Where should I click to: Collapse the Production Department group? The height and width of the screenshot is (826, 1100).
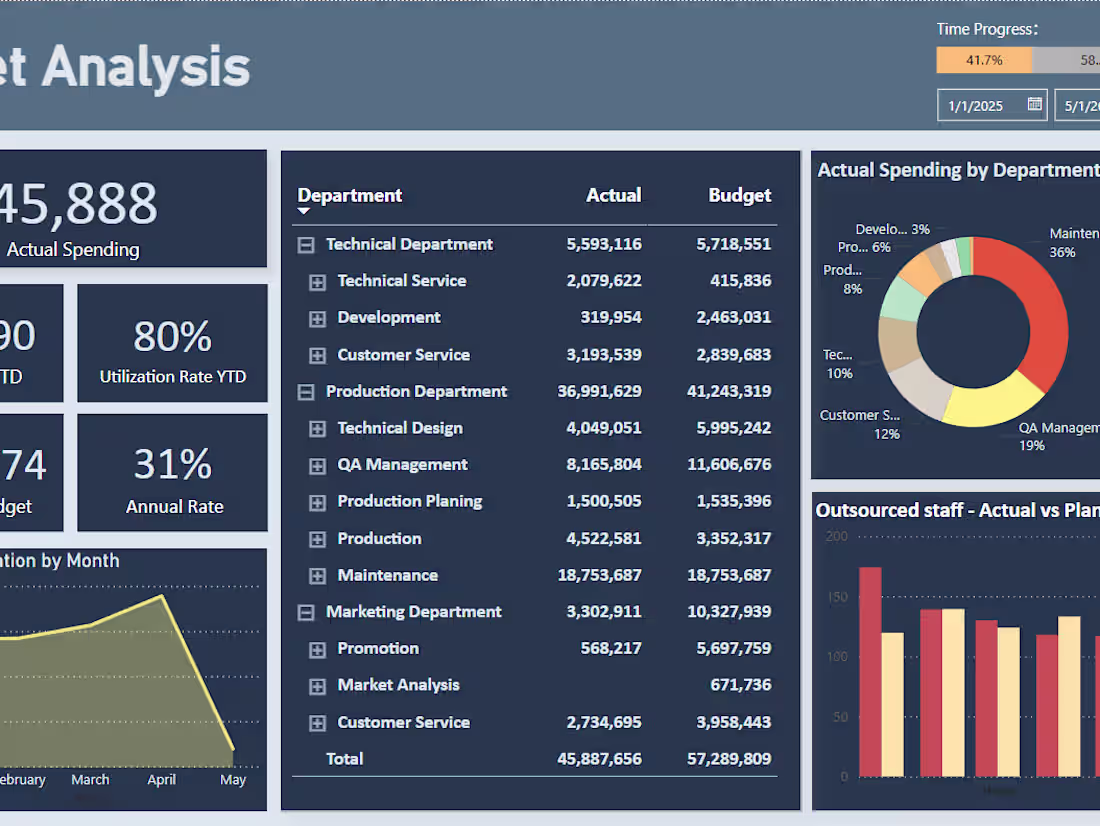click(x=305, y=391)
